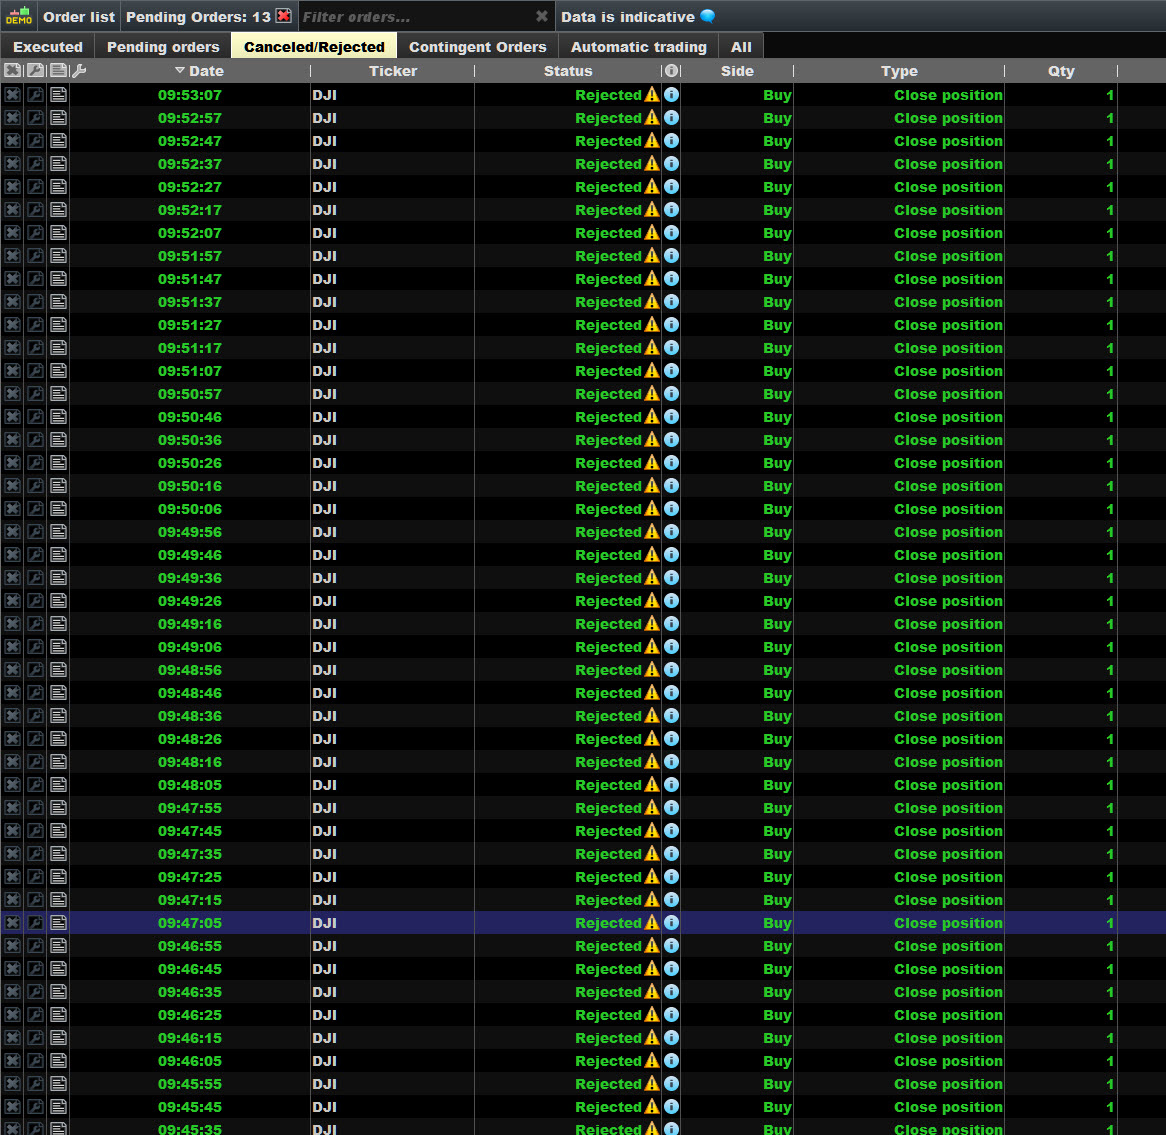1166x1135 pixels.
Task: Click the DJI ticker in 09:52:27 row
Action: coord(324,187)
